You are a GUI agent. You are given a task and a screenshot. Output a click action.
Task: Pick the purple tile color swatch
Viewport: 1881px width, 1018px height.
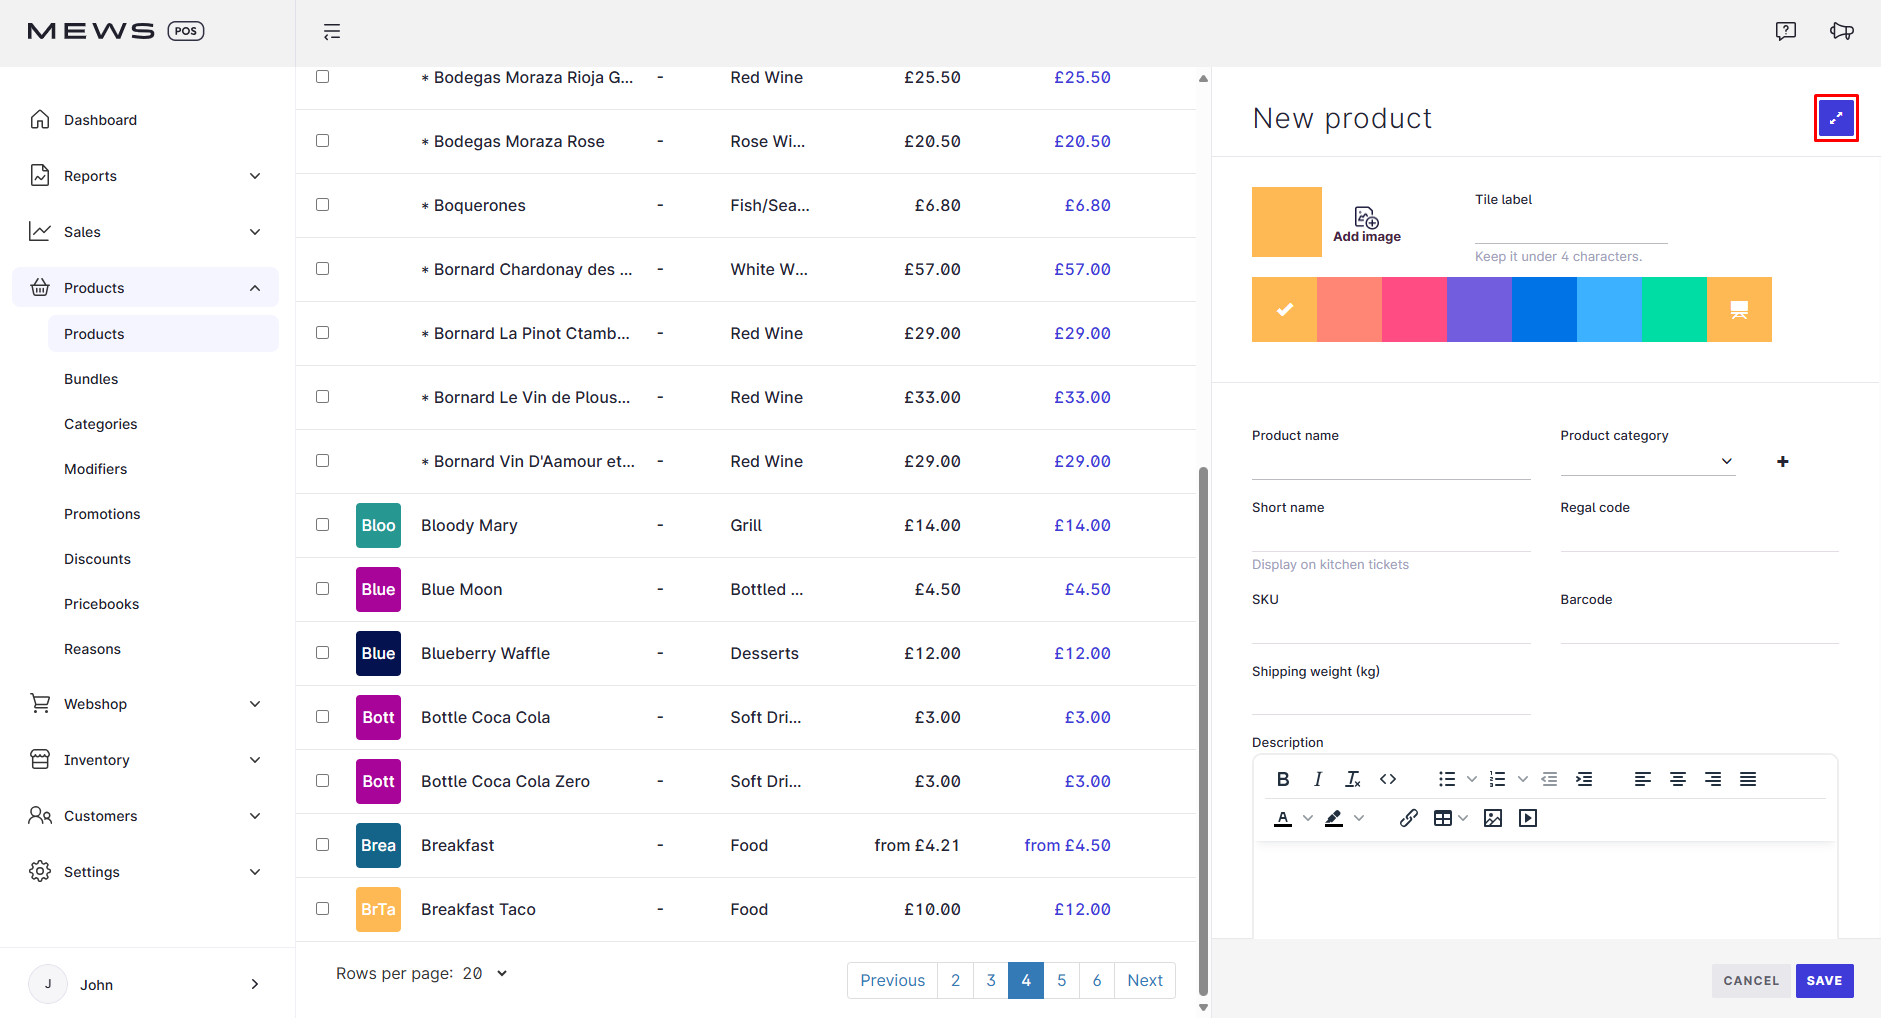pos(1479,309)
